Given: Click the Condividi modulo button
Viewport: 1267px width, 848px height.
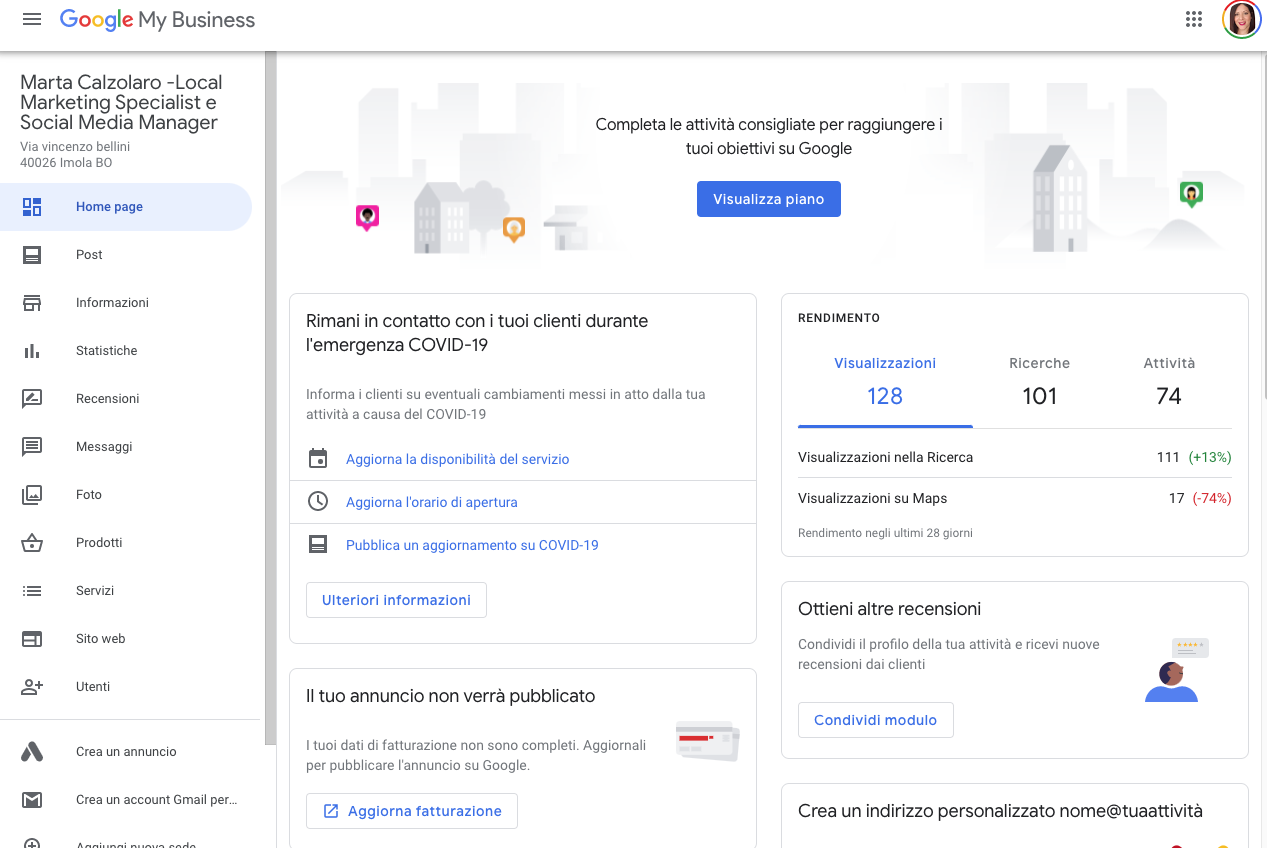Looking at the screenshot, I should (875, 720).
